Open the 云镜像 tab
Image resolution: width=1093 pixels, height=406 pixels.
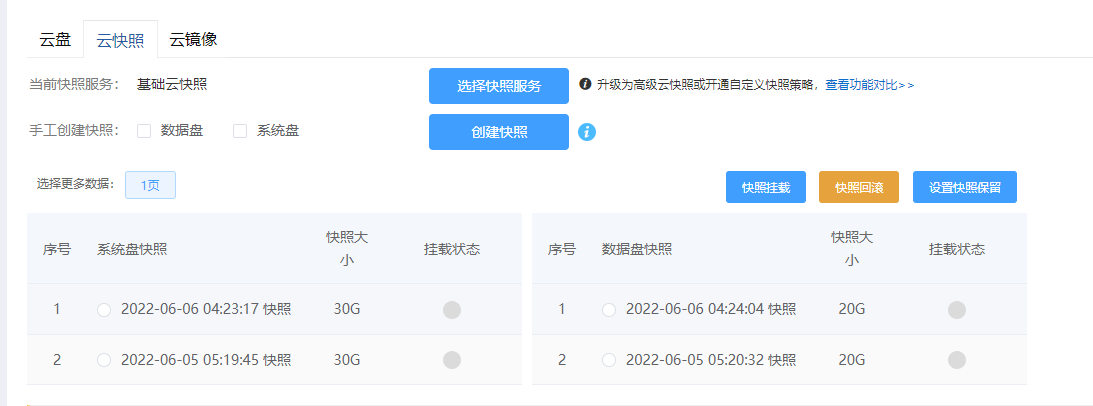[193, 40]
